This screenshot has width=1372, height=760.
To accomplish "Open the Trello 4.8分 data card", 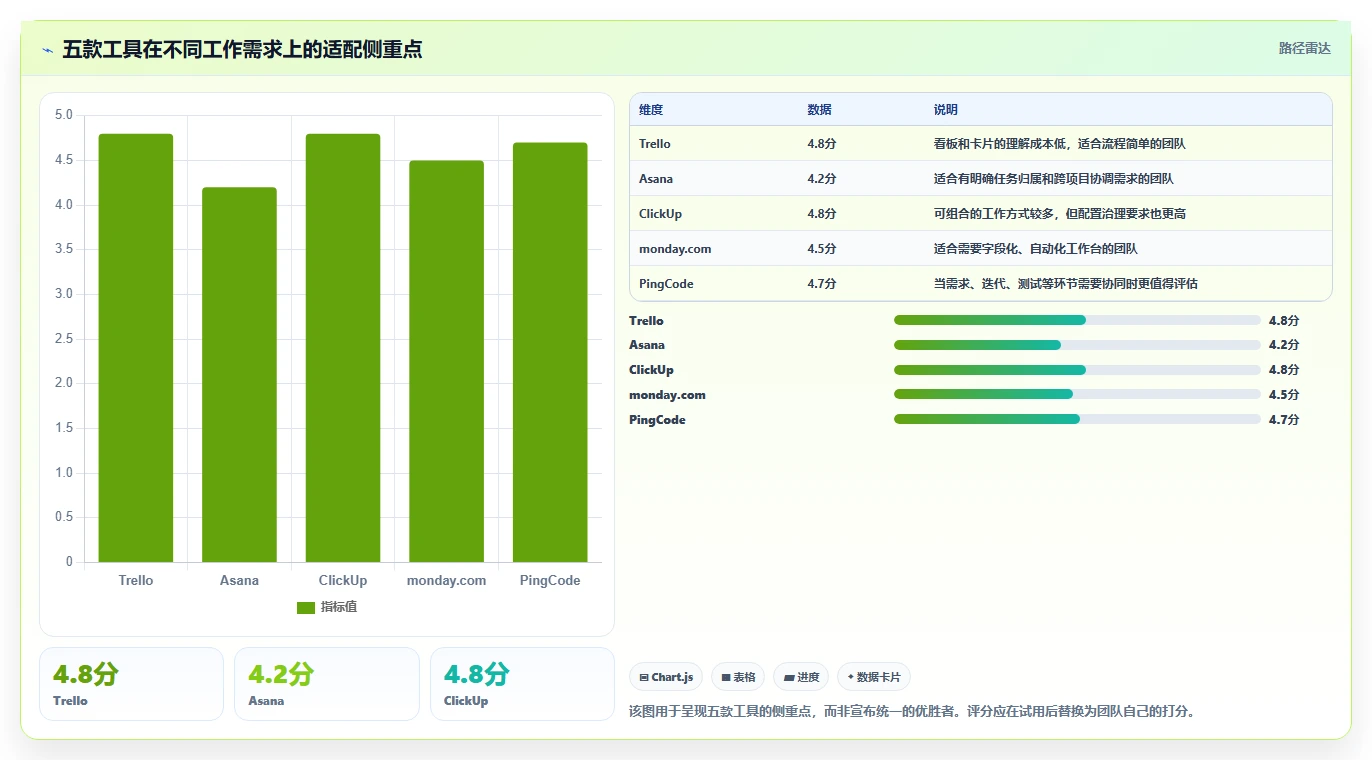I will coord(131,684).
